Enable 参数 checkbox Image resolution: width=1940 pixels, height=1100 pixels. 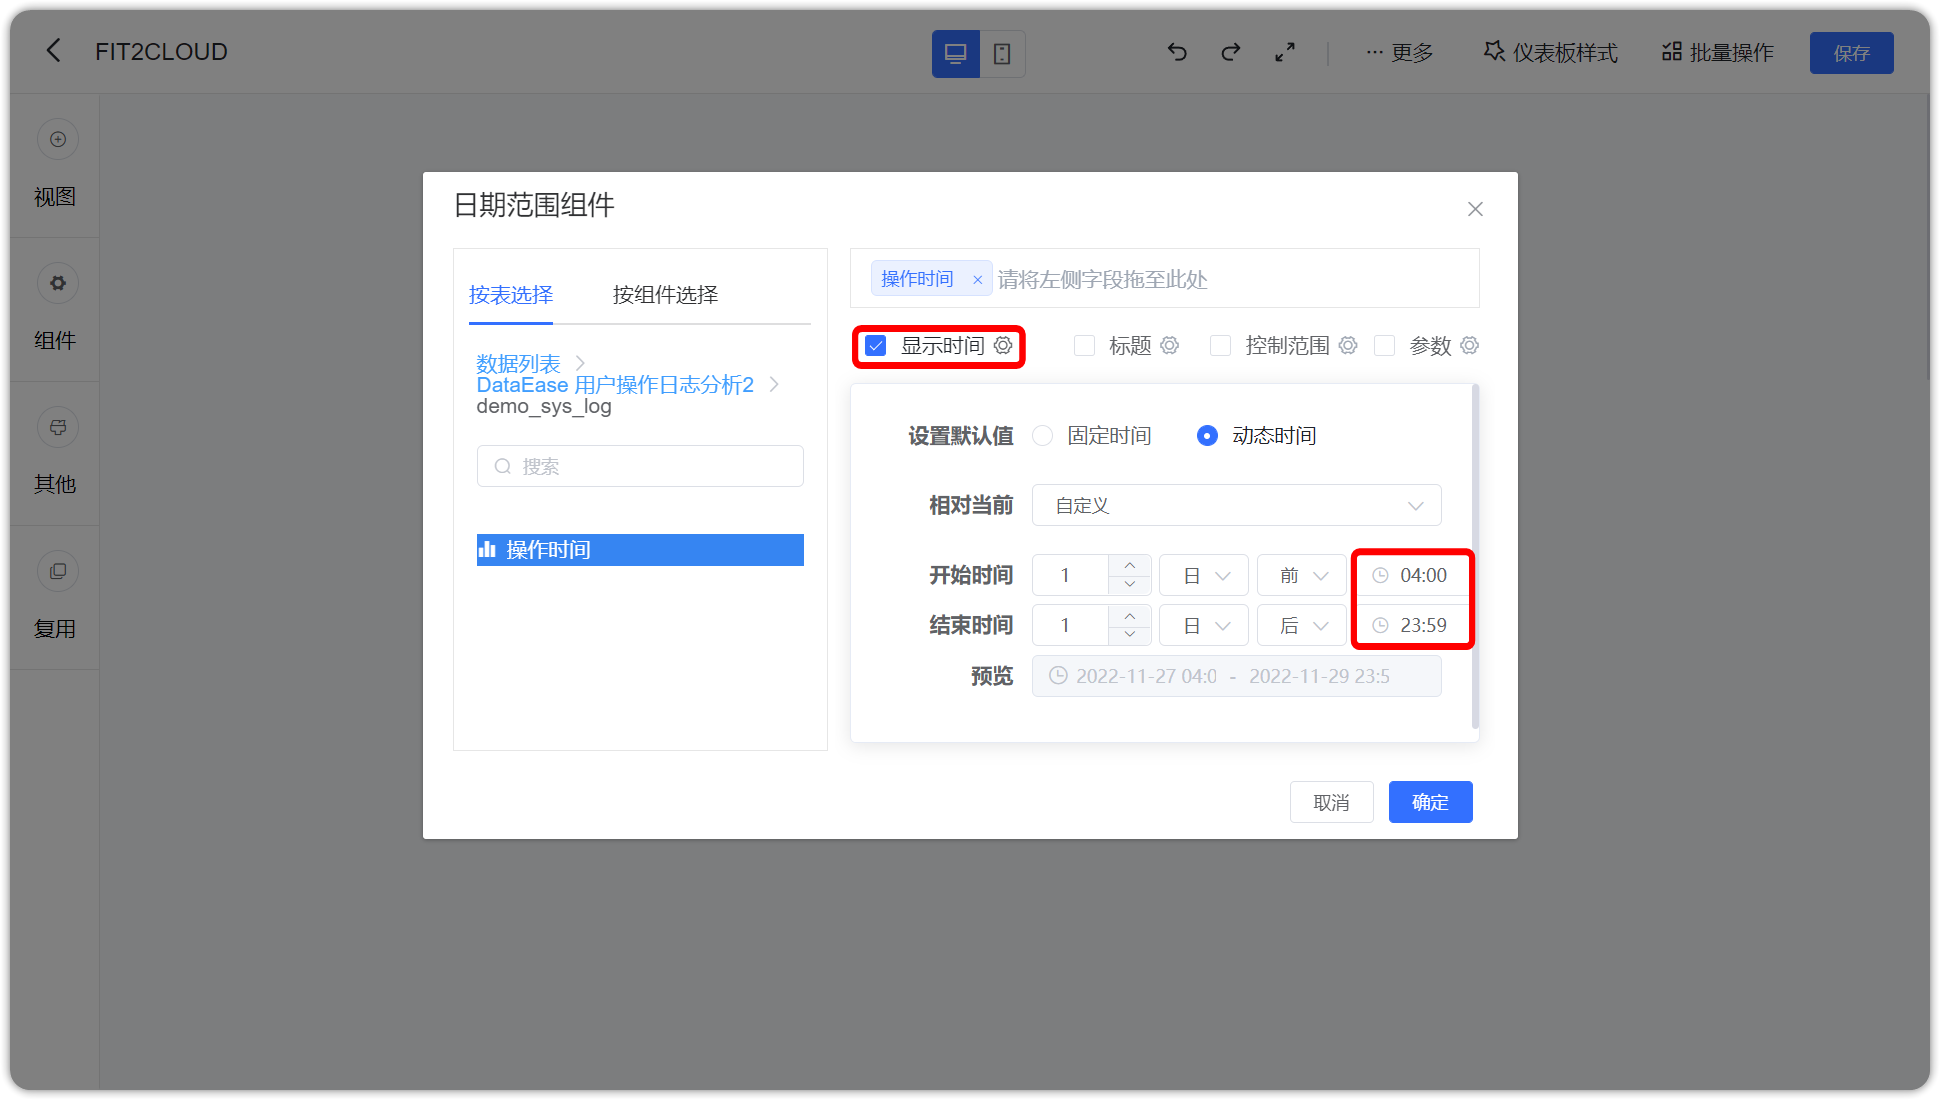pyautogui.click(x=1384, y=346)
